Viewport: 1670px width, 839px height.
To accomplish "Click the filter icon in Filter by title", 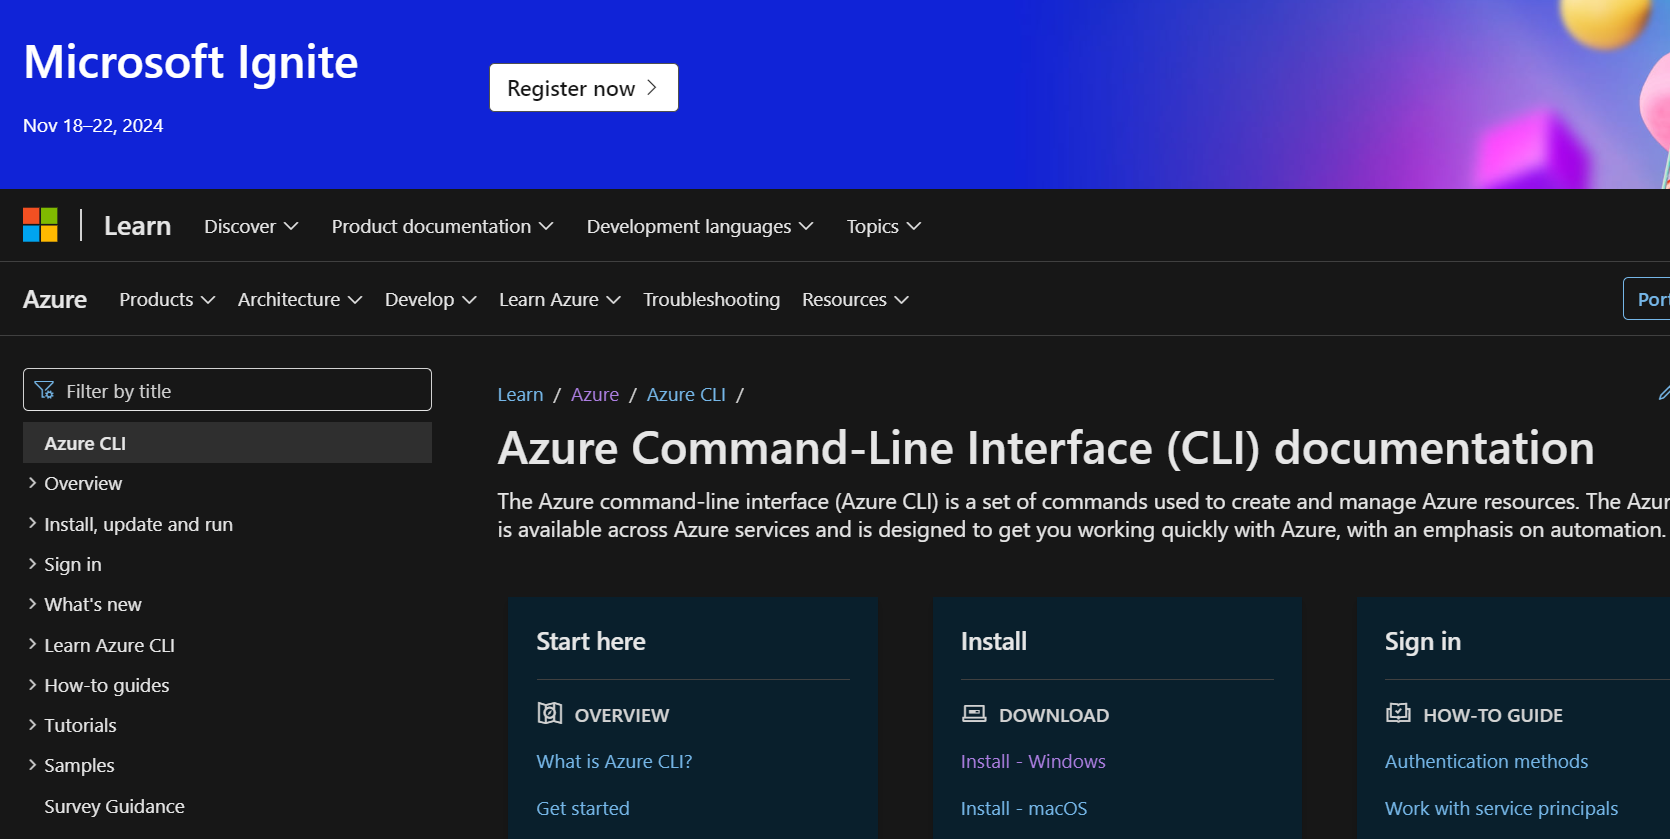I will [x=45, y=390].
